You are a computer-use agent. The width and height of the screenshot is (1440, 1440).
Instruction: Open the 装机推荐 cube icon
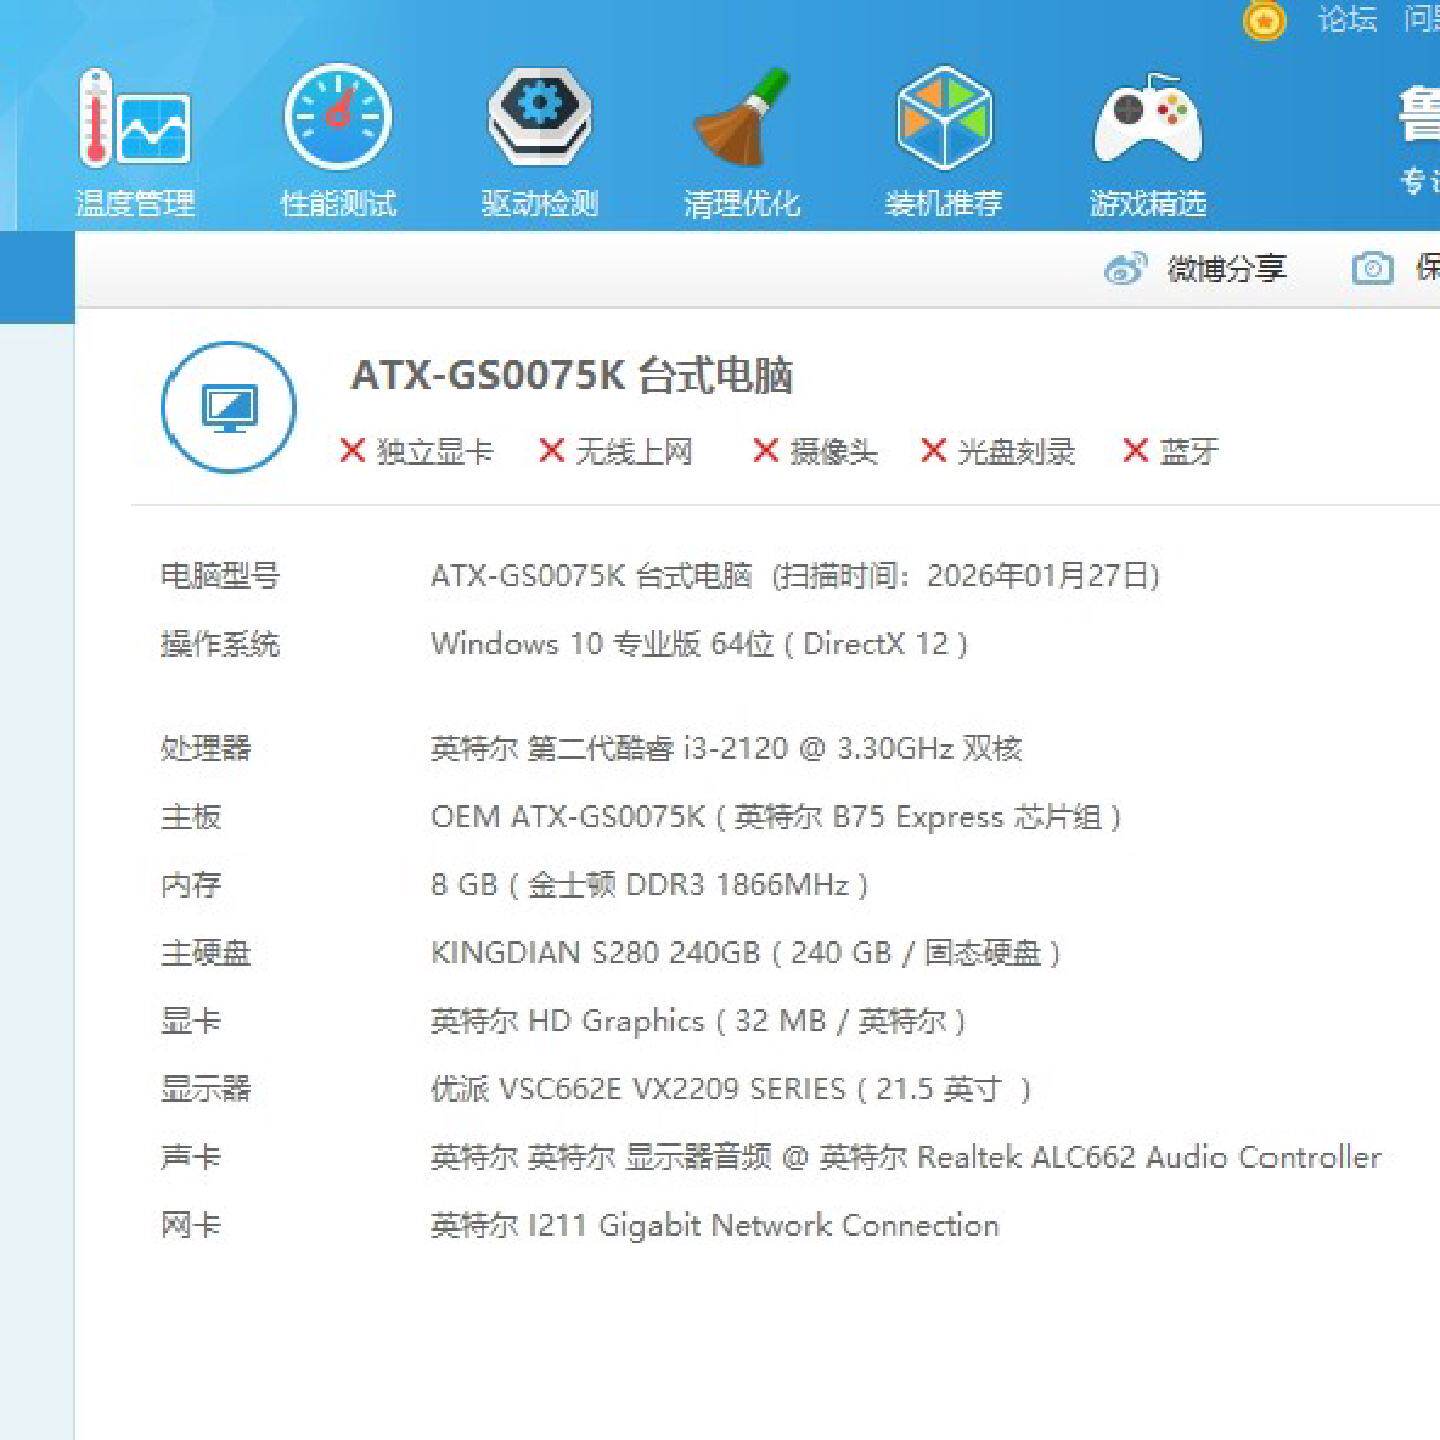[x=943, y=117]
